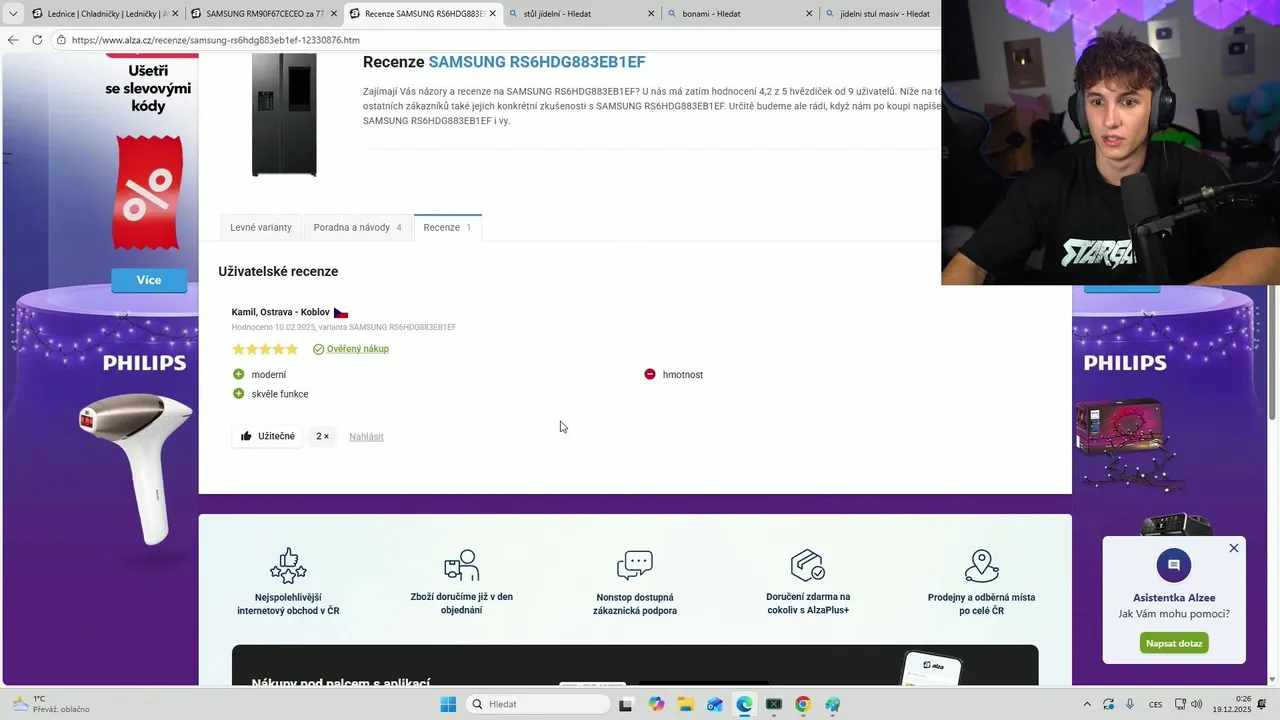Open Task View from taskbar
This screenshot has height=720, width=1280.
626,704
